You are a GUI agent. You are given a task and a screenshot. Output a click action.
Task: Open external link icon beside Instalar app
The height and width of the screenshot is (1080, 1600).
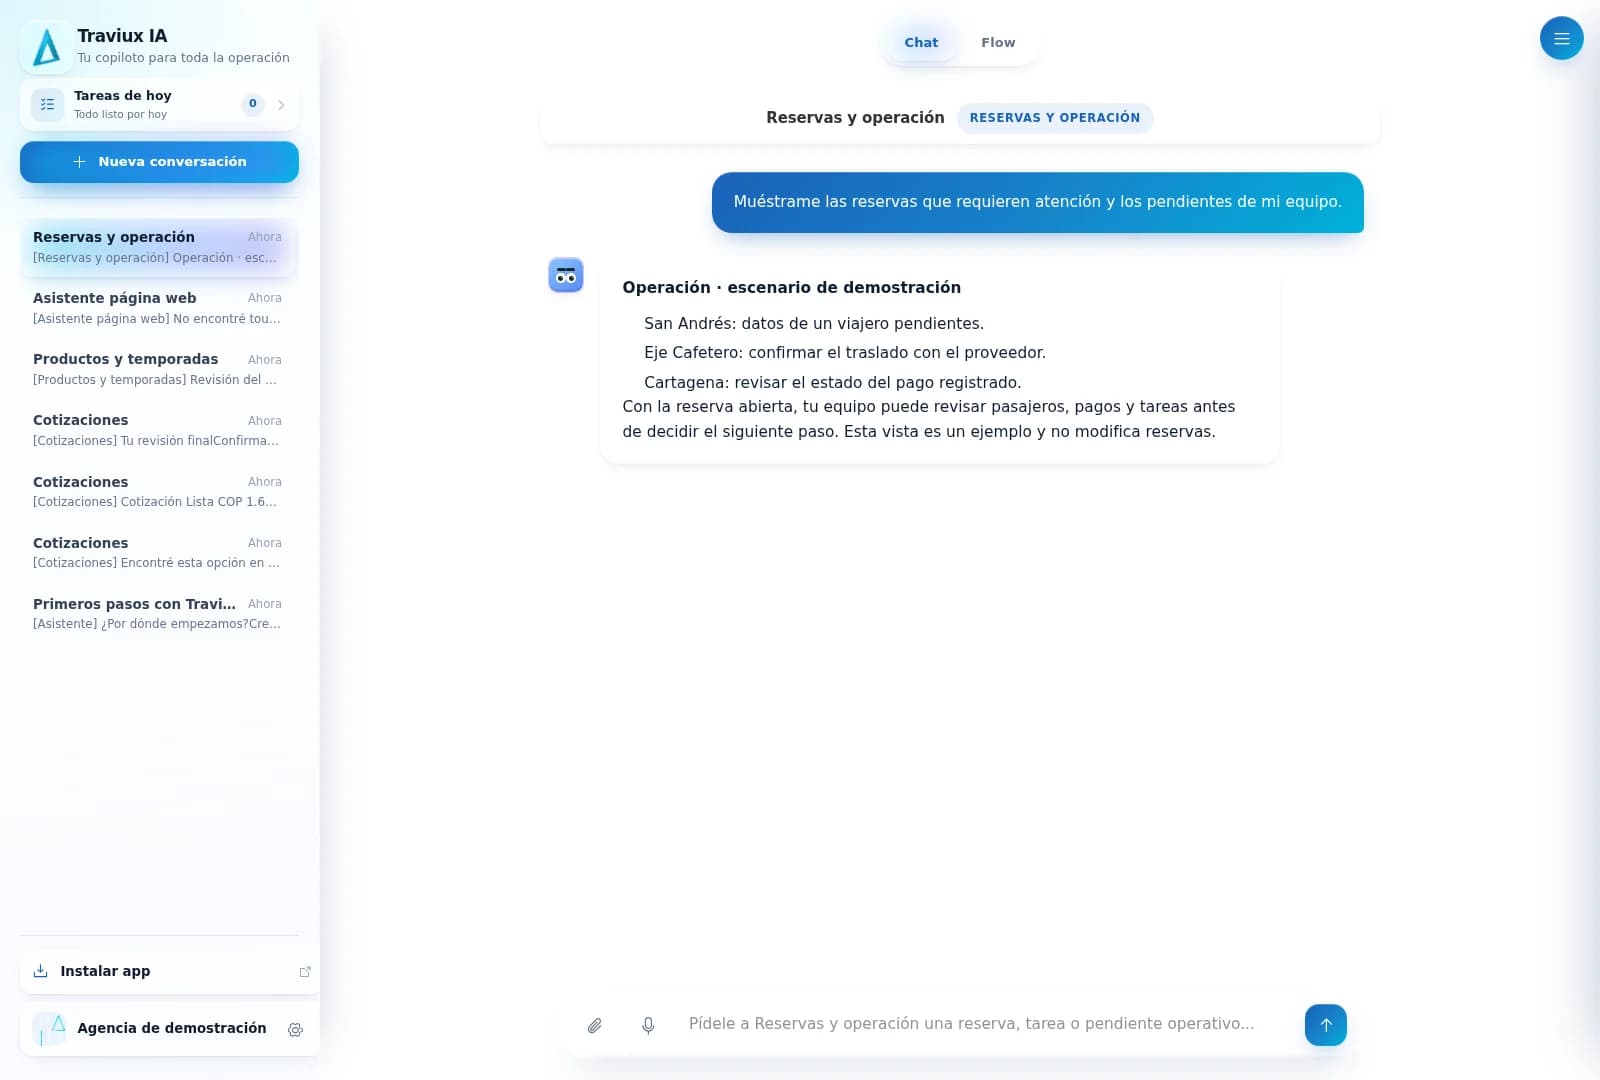point(305,972)
